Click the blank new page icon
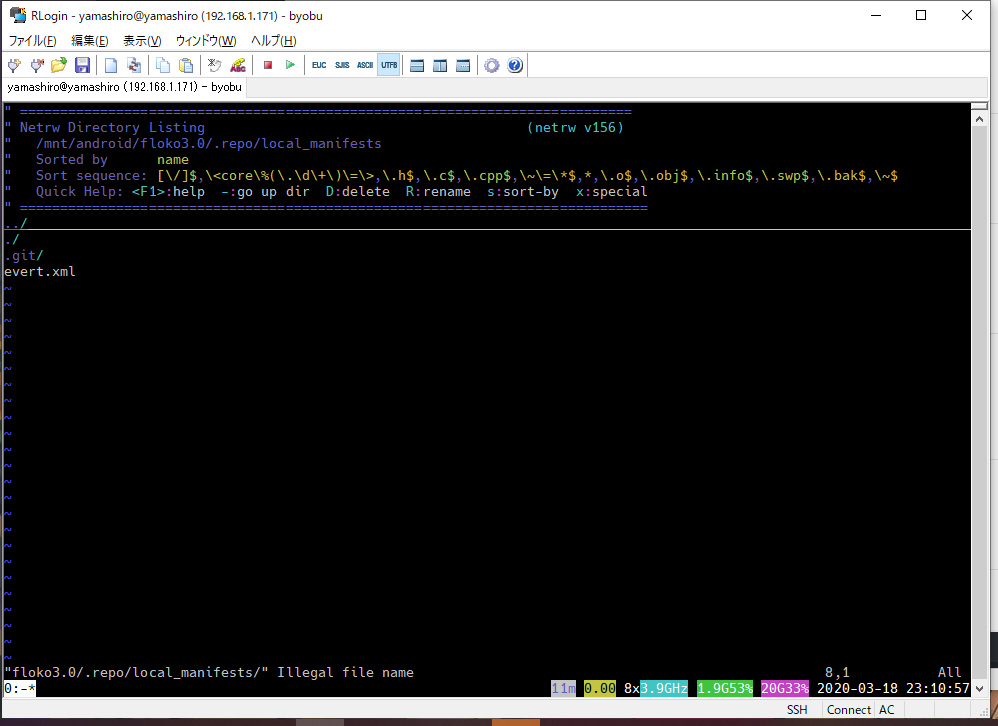The width and height of the screenshot is (998, 726). [x=111, y=65]
